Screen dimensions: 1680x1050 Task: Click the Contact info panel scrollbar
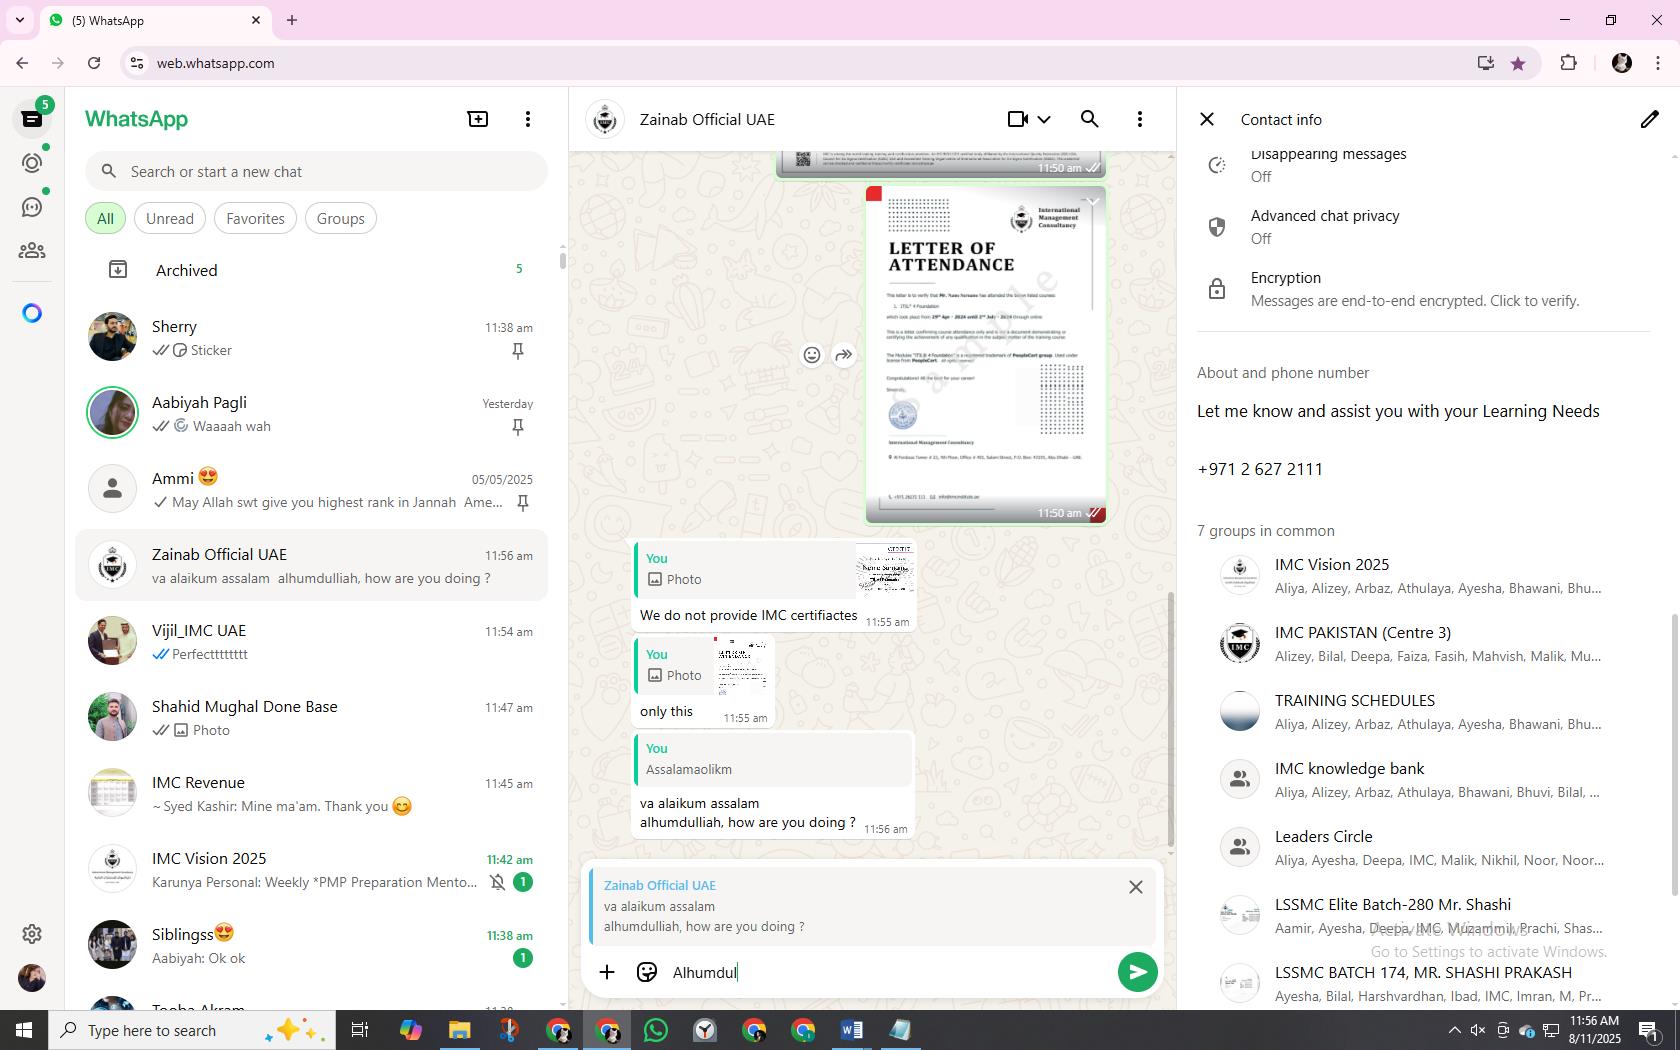pyautogui.click(x=1675, y=754)
